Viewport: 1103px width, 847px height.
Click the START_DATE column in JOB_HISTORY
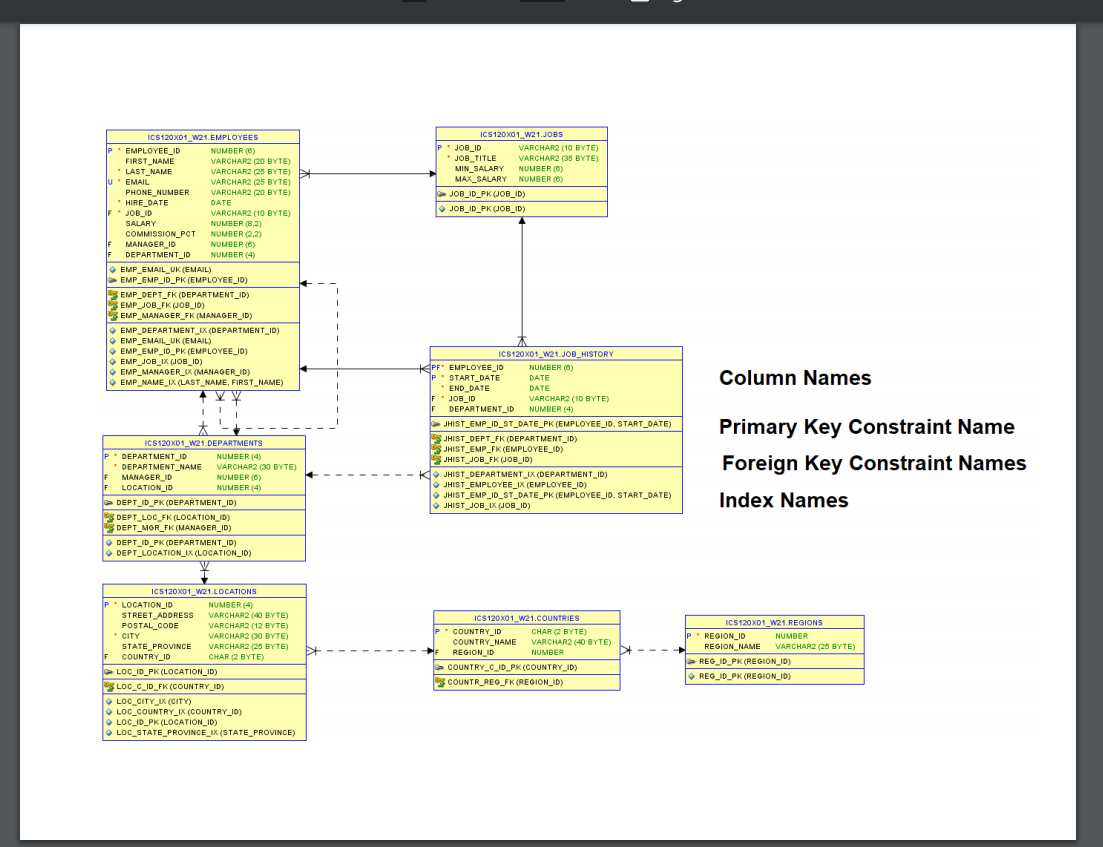coord(474,378)
